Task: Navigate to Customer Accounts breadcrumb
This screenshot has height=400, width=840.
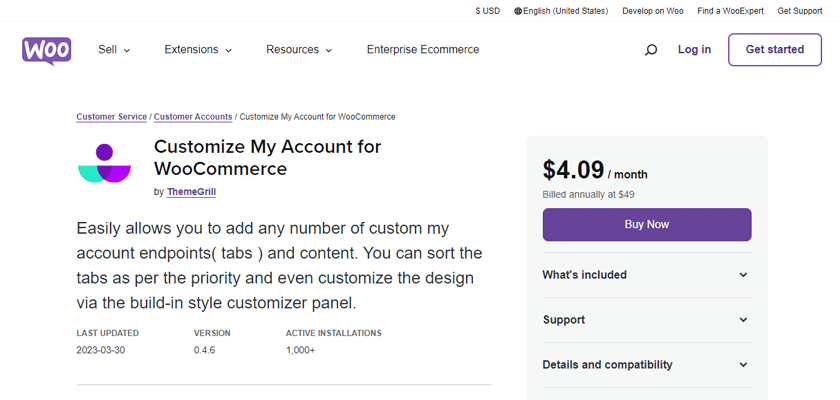Action: pos(193,117)
